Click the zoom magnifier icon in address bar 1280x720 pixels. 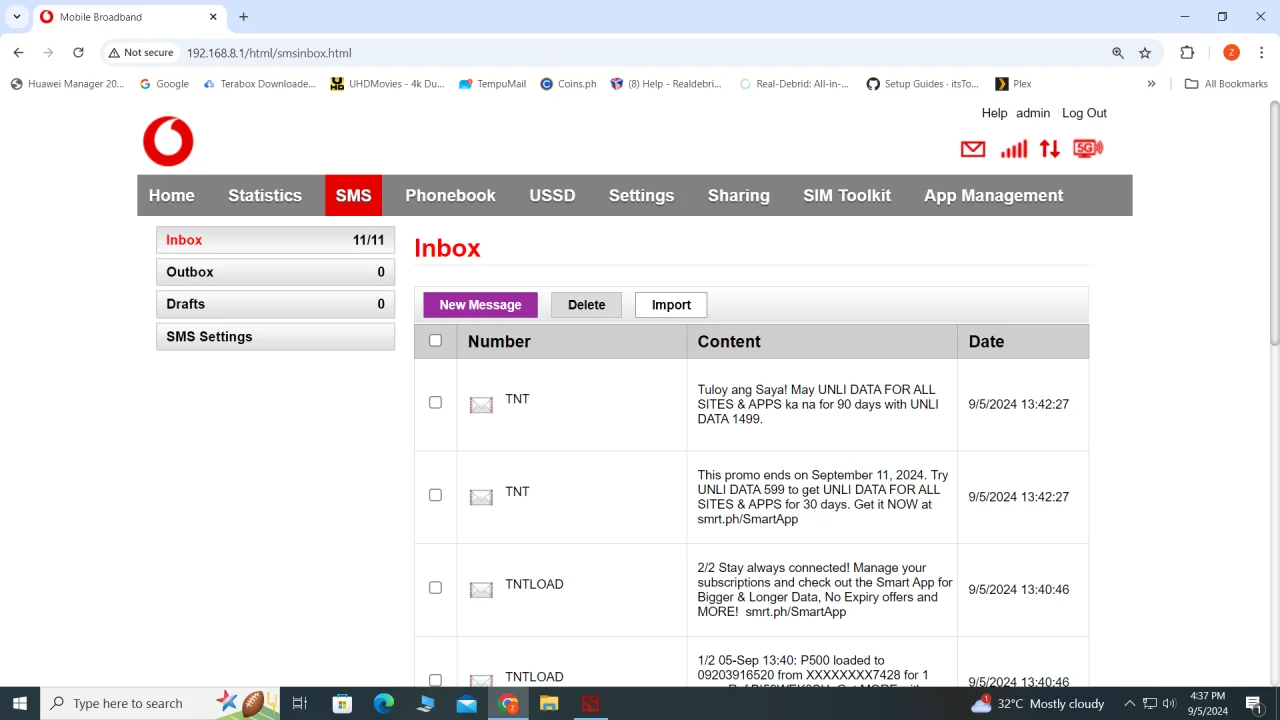coord(1118,53)
